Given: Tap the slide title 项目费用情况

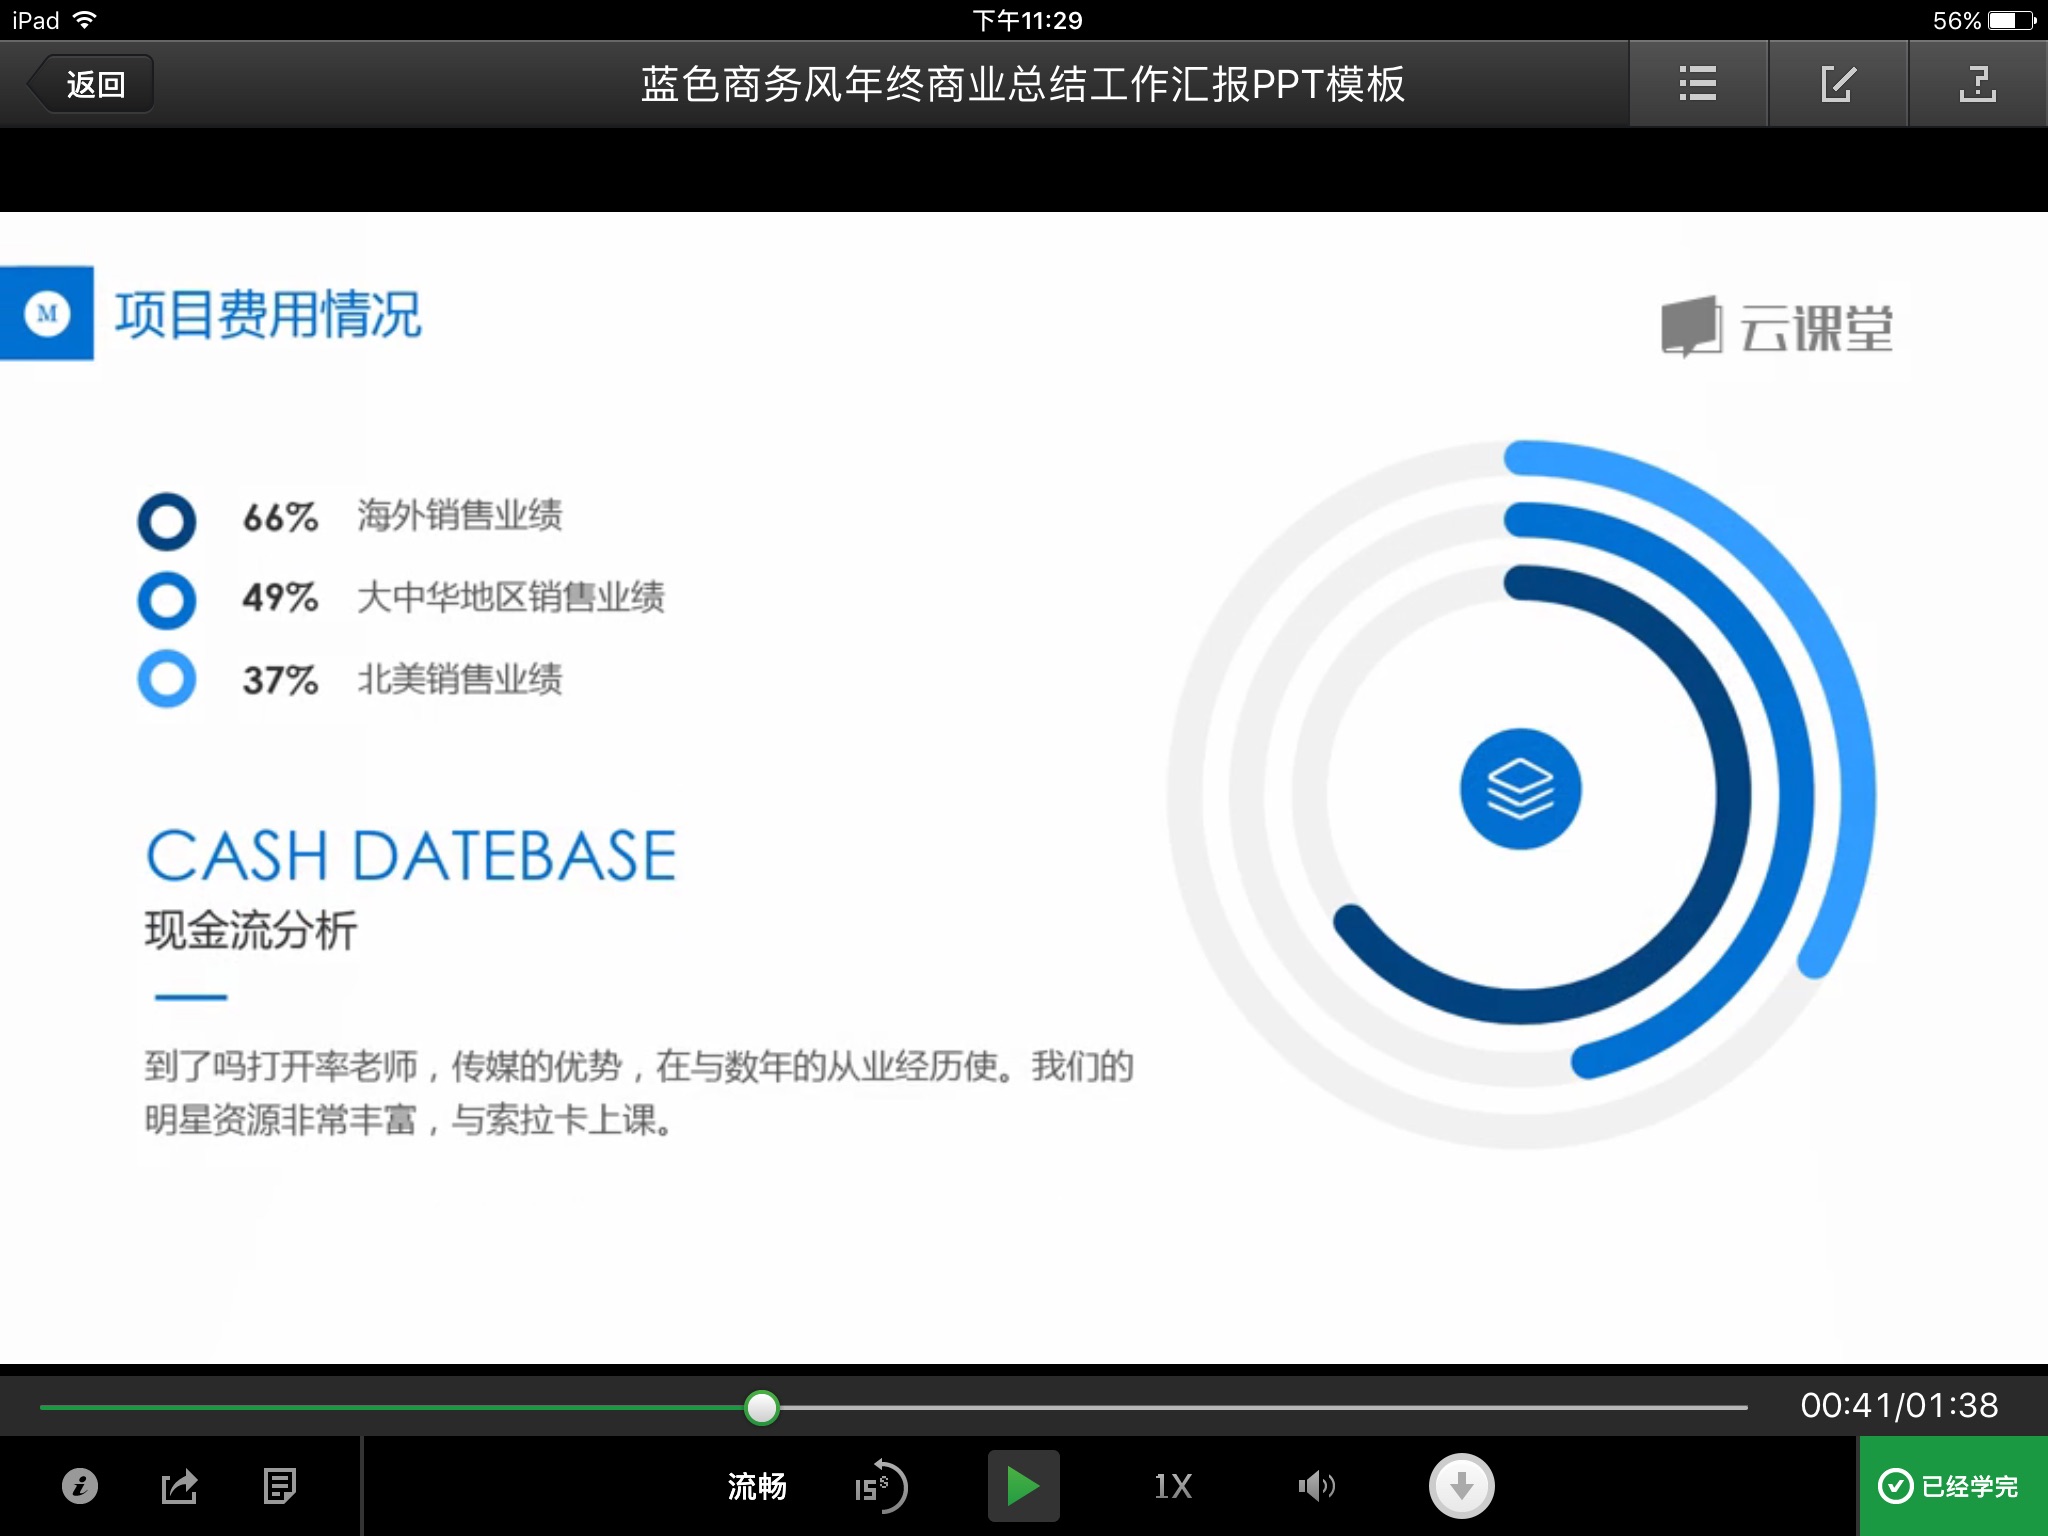Looking at the screenshot, I should (x=268, y=314).
